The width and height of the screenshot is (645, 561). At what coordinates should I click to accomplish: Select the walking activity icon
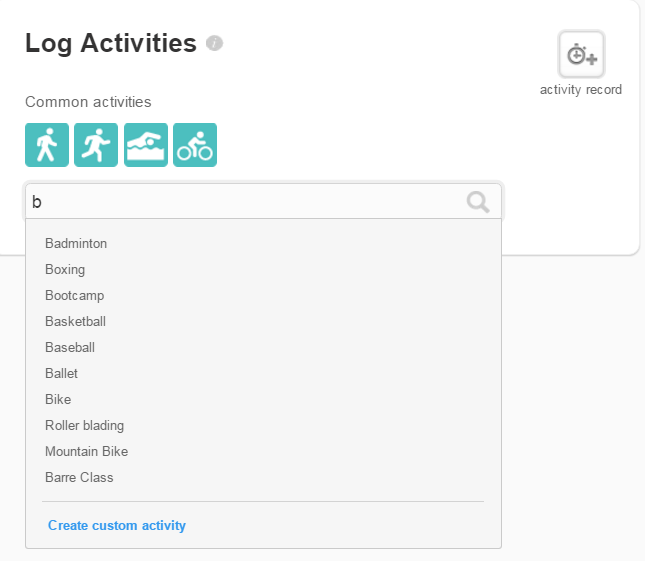point(47,145)
